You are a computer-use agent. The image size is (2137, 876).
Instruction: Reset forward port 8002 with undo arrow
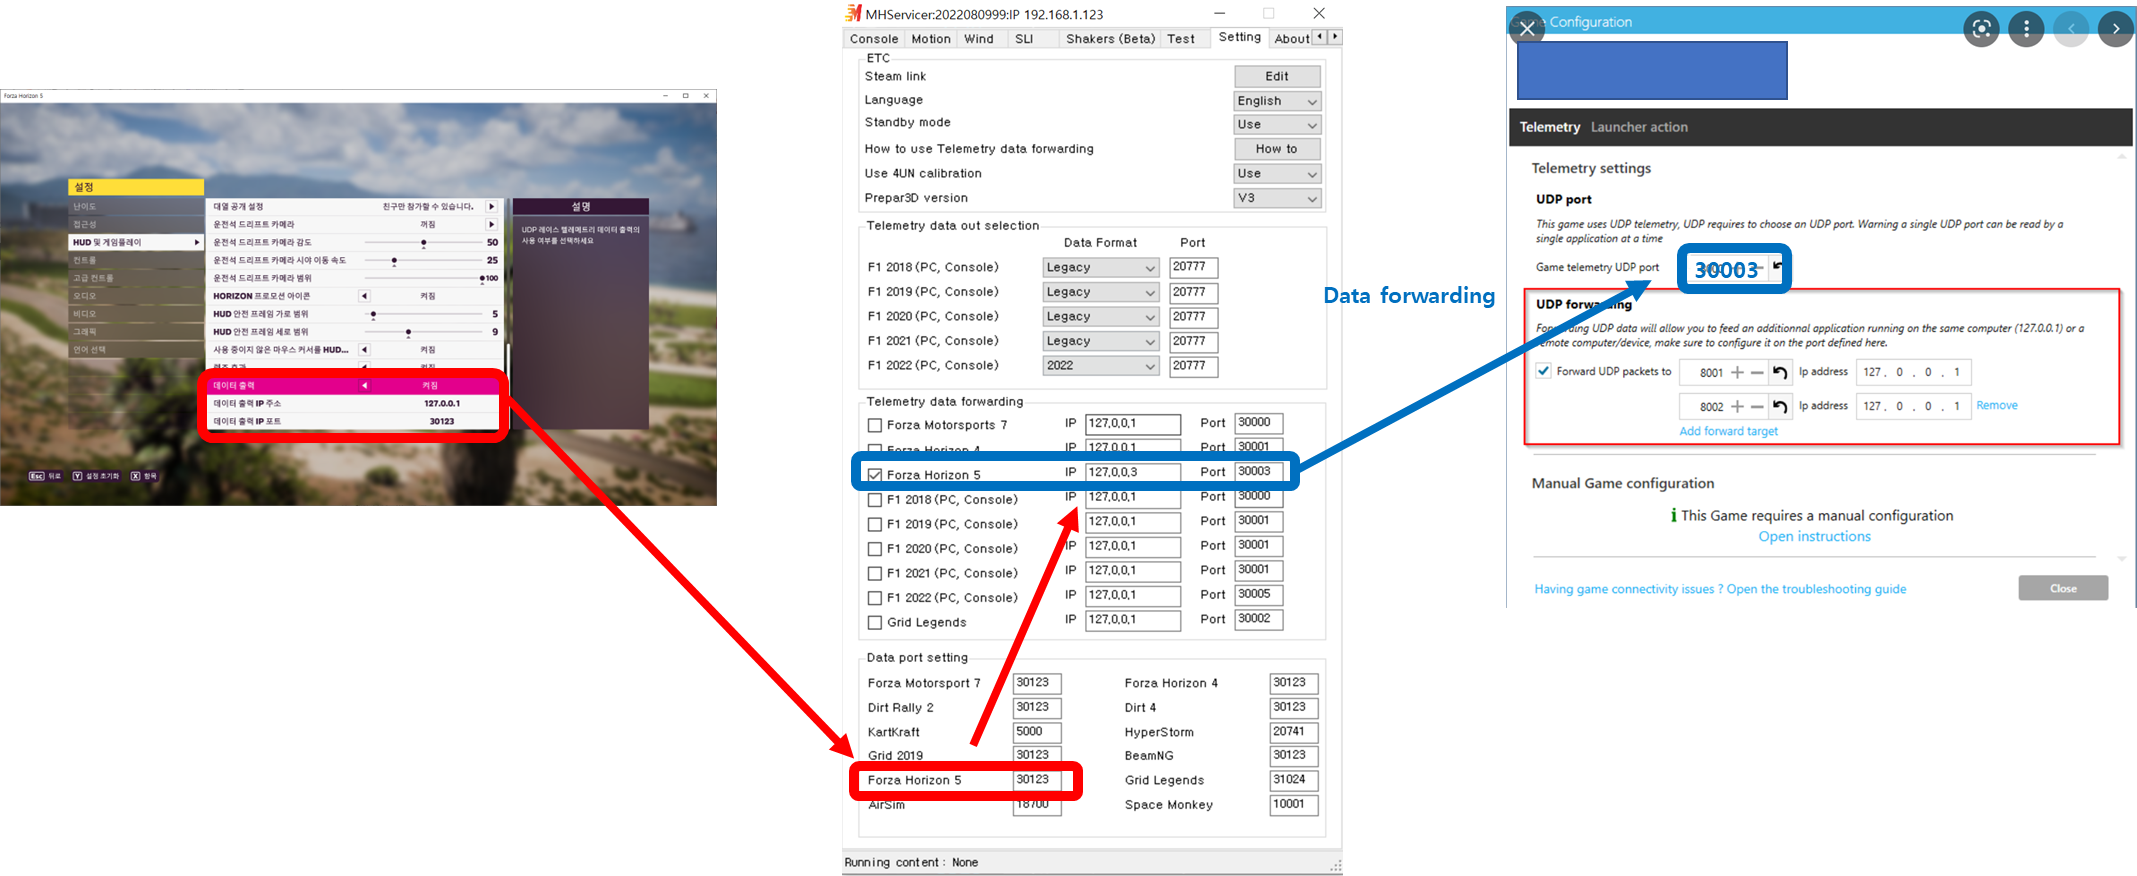(x=1780, y=407)
